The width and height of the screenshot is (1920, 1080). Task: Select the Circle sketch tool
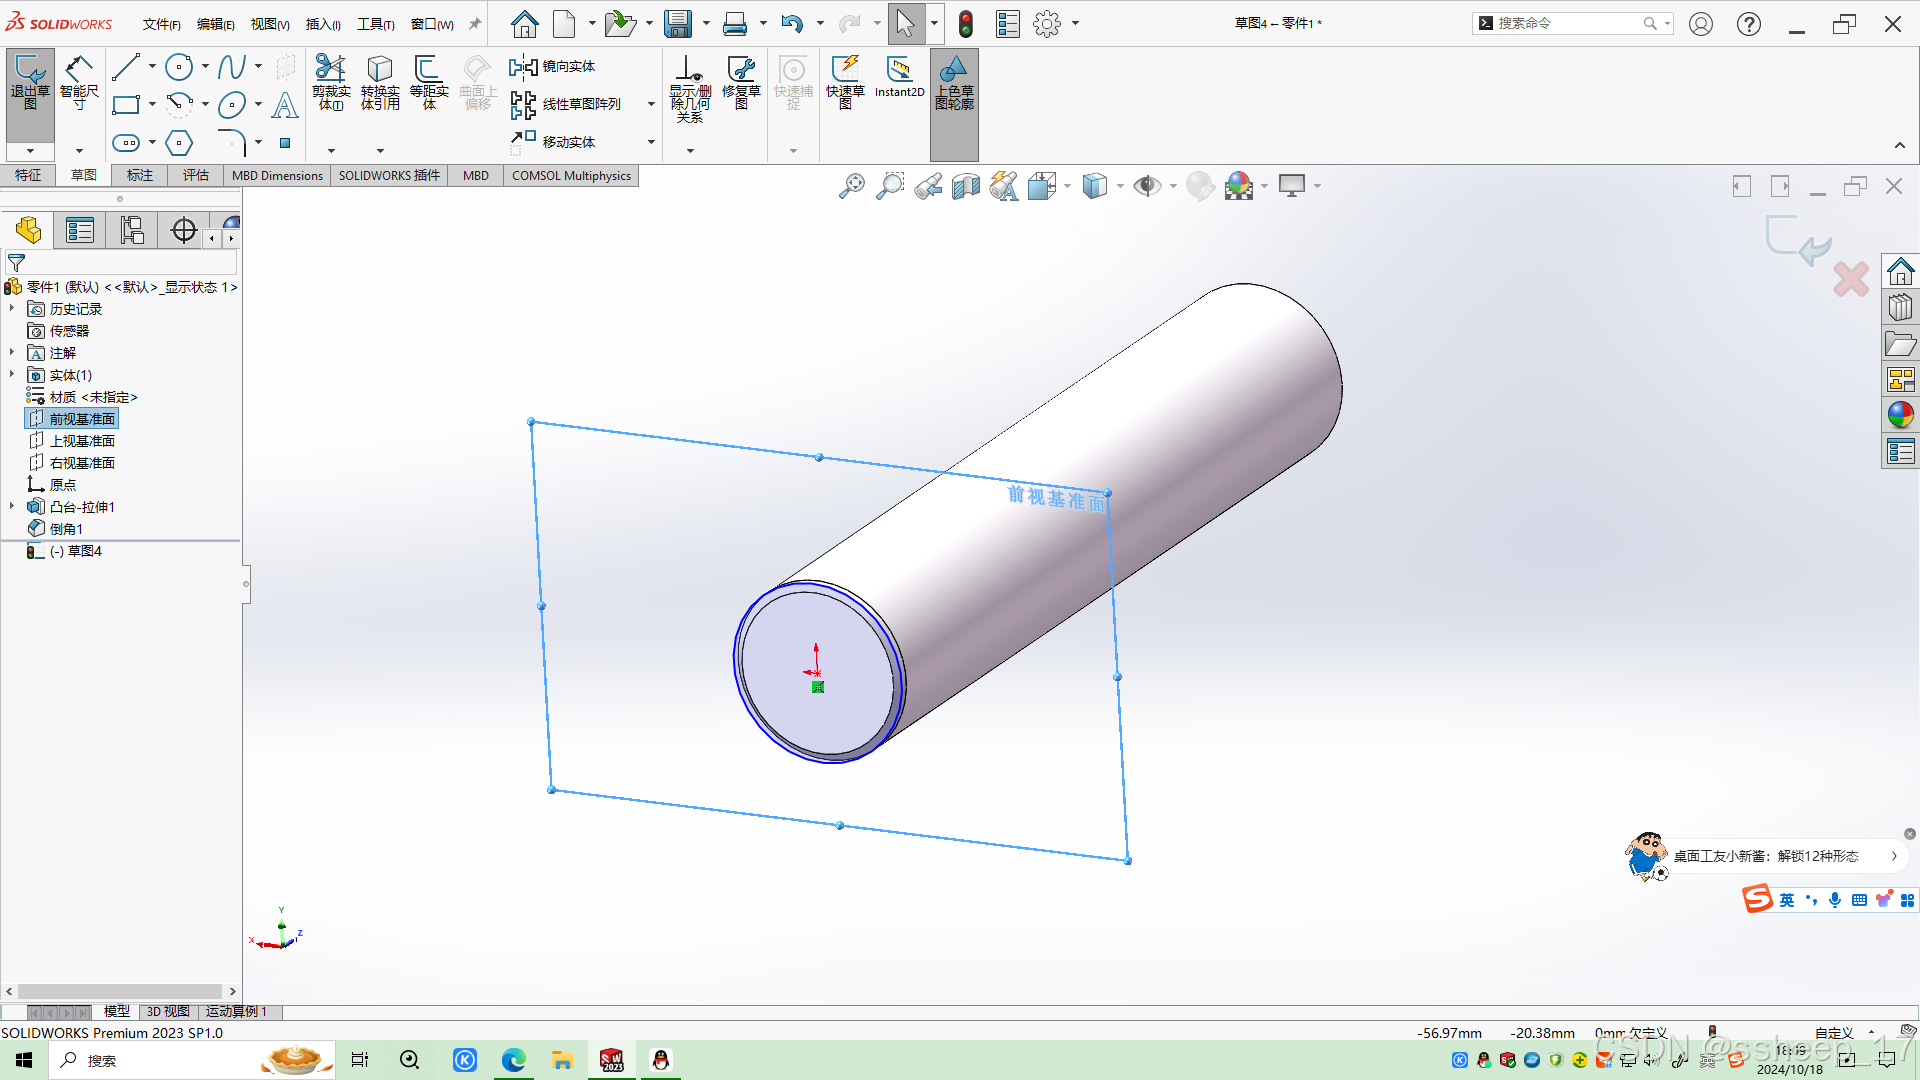tap(179, 67)
